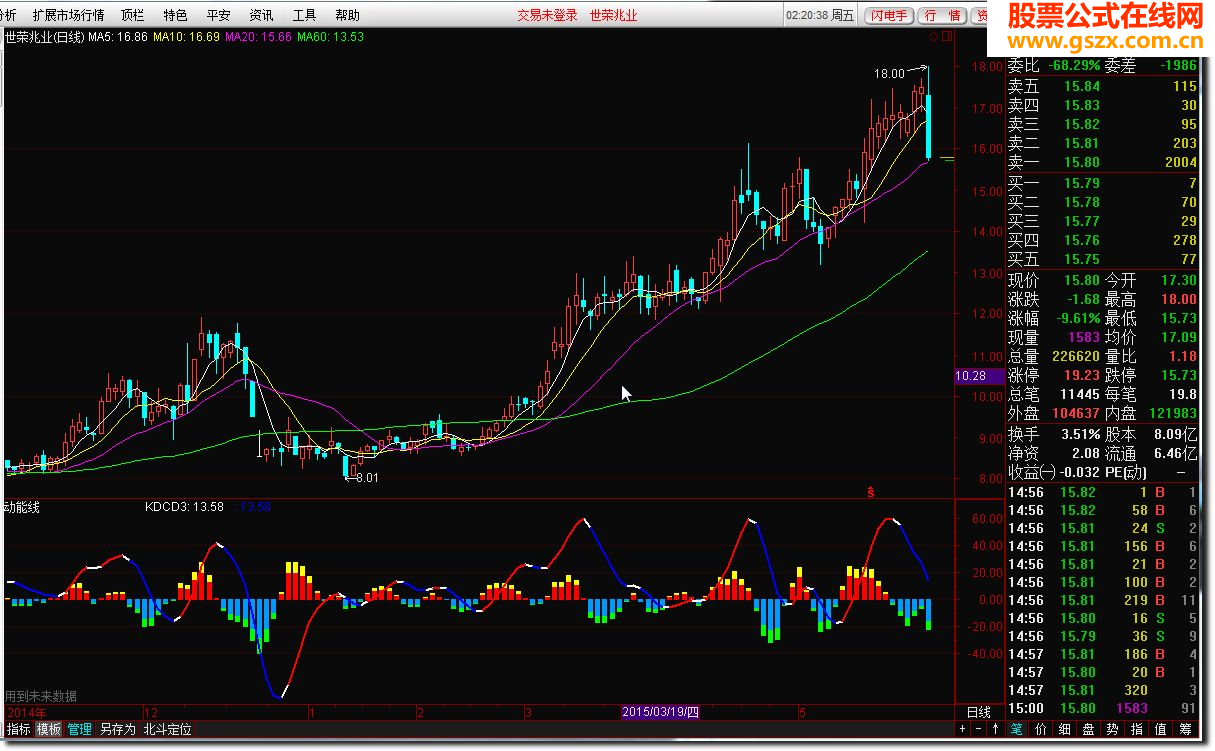Switch to the 指 tab in quote panel
This screenshot has width=1215, height=751.
[1136, 730]
